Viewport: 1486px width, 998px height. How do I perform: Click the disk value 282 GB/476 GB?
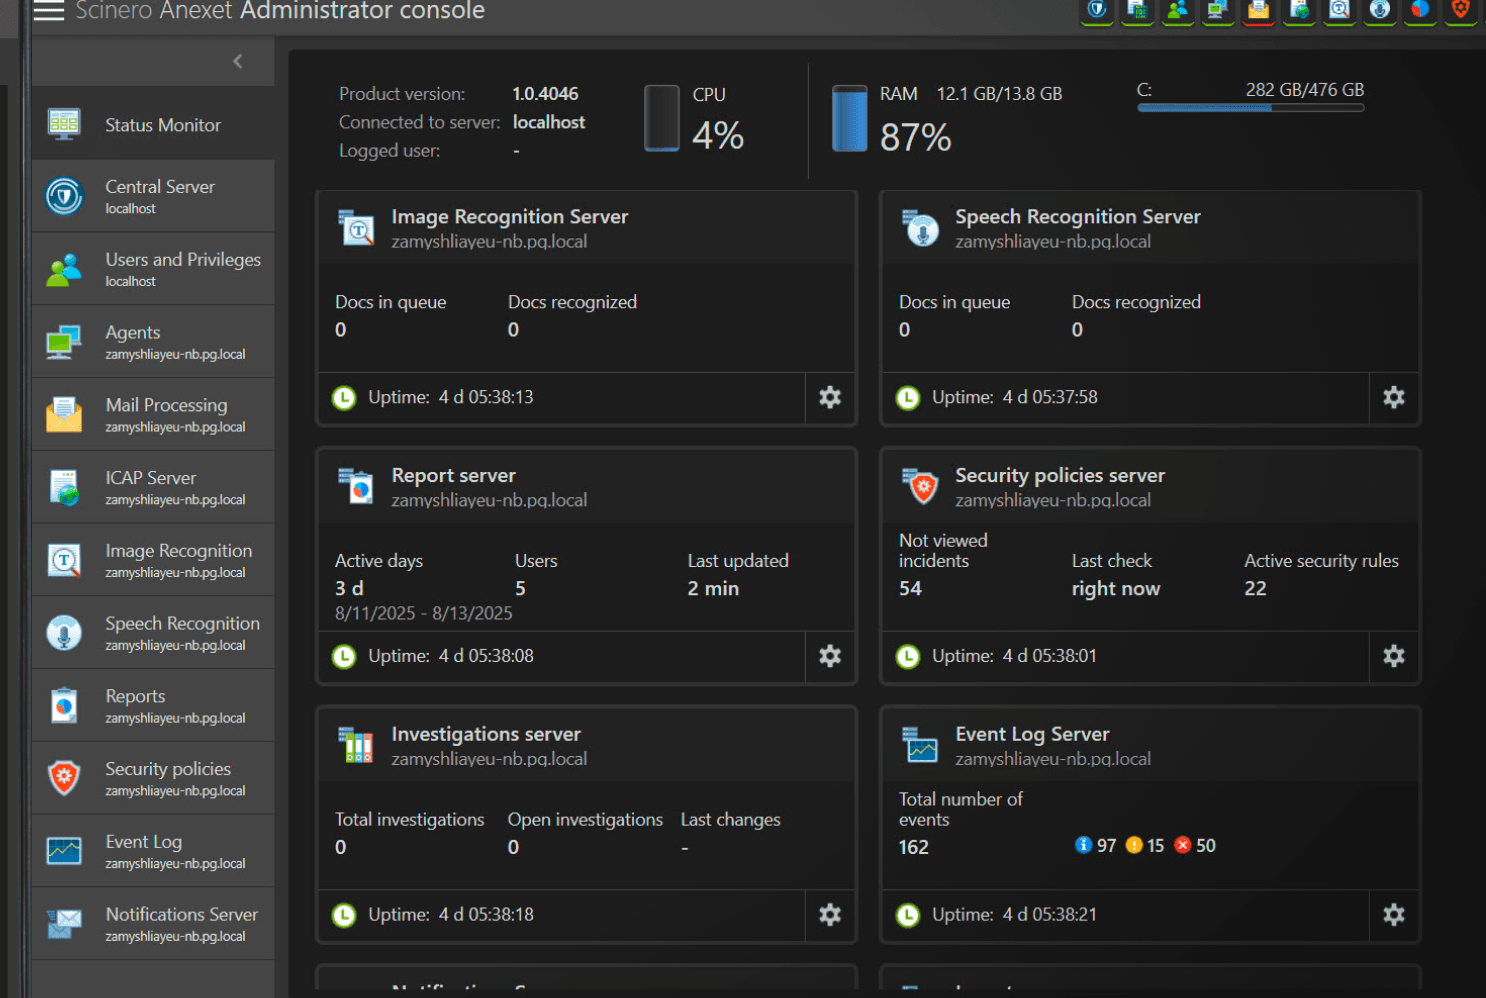1305,89
